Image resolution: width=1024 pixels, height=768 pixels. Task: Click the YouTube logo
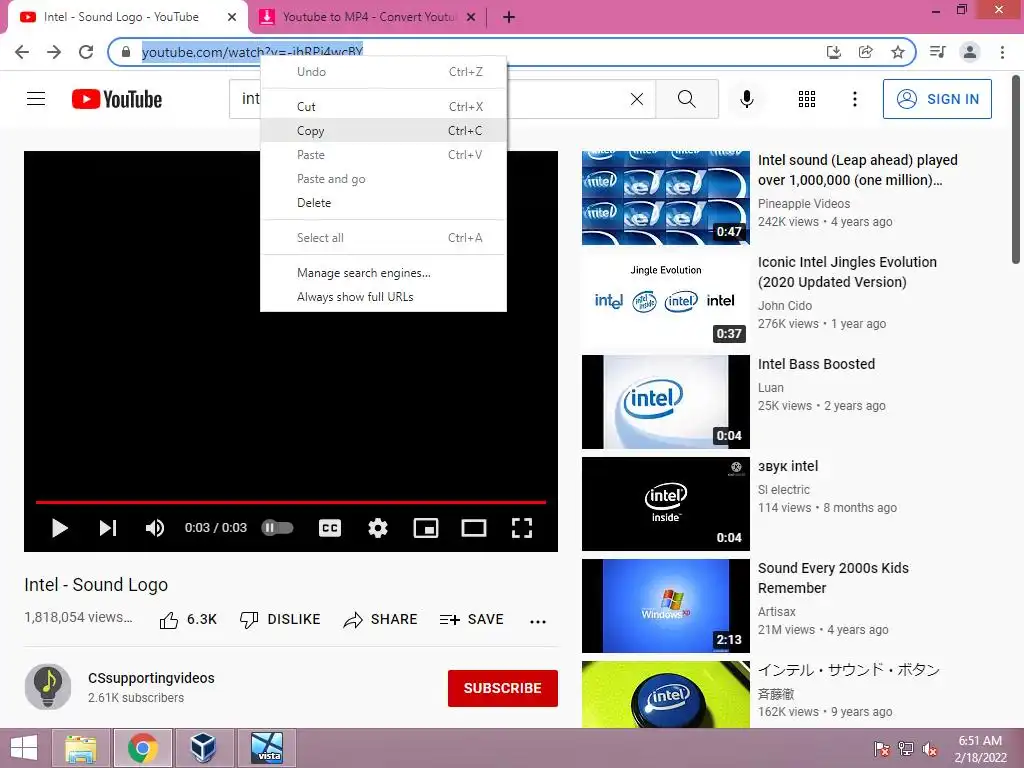point(117,99)
